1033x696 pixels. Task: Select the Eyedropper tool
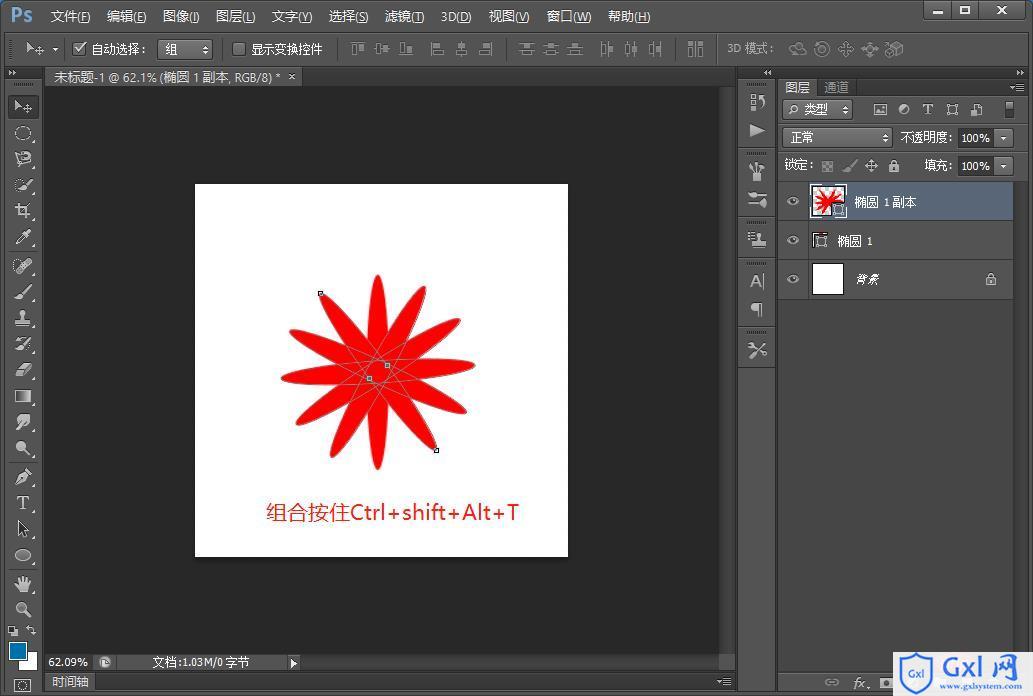(23, 237)
